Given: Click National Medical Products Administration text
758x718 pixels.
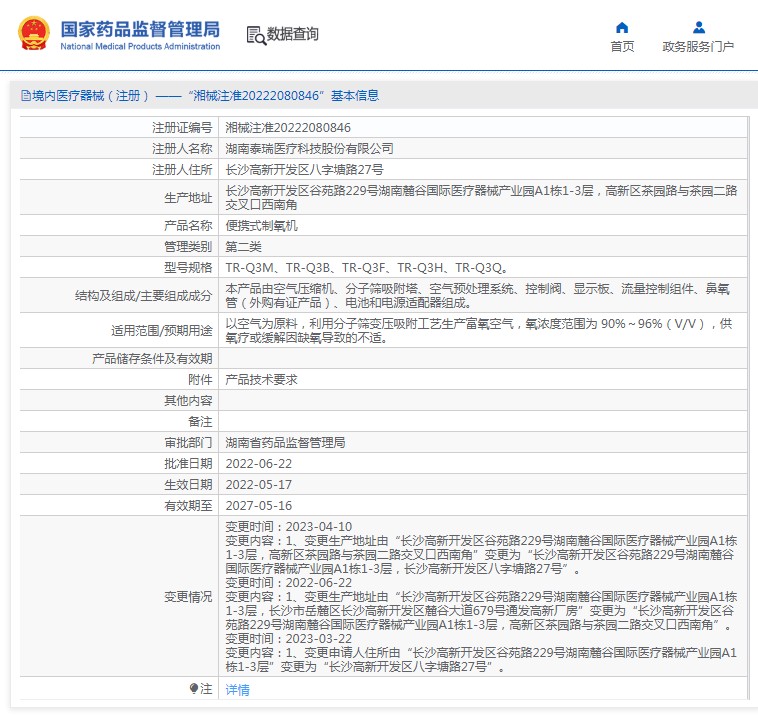Looking at the screenshot, I should tap(140, 46).
